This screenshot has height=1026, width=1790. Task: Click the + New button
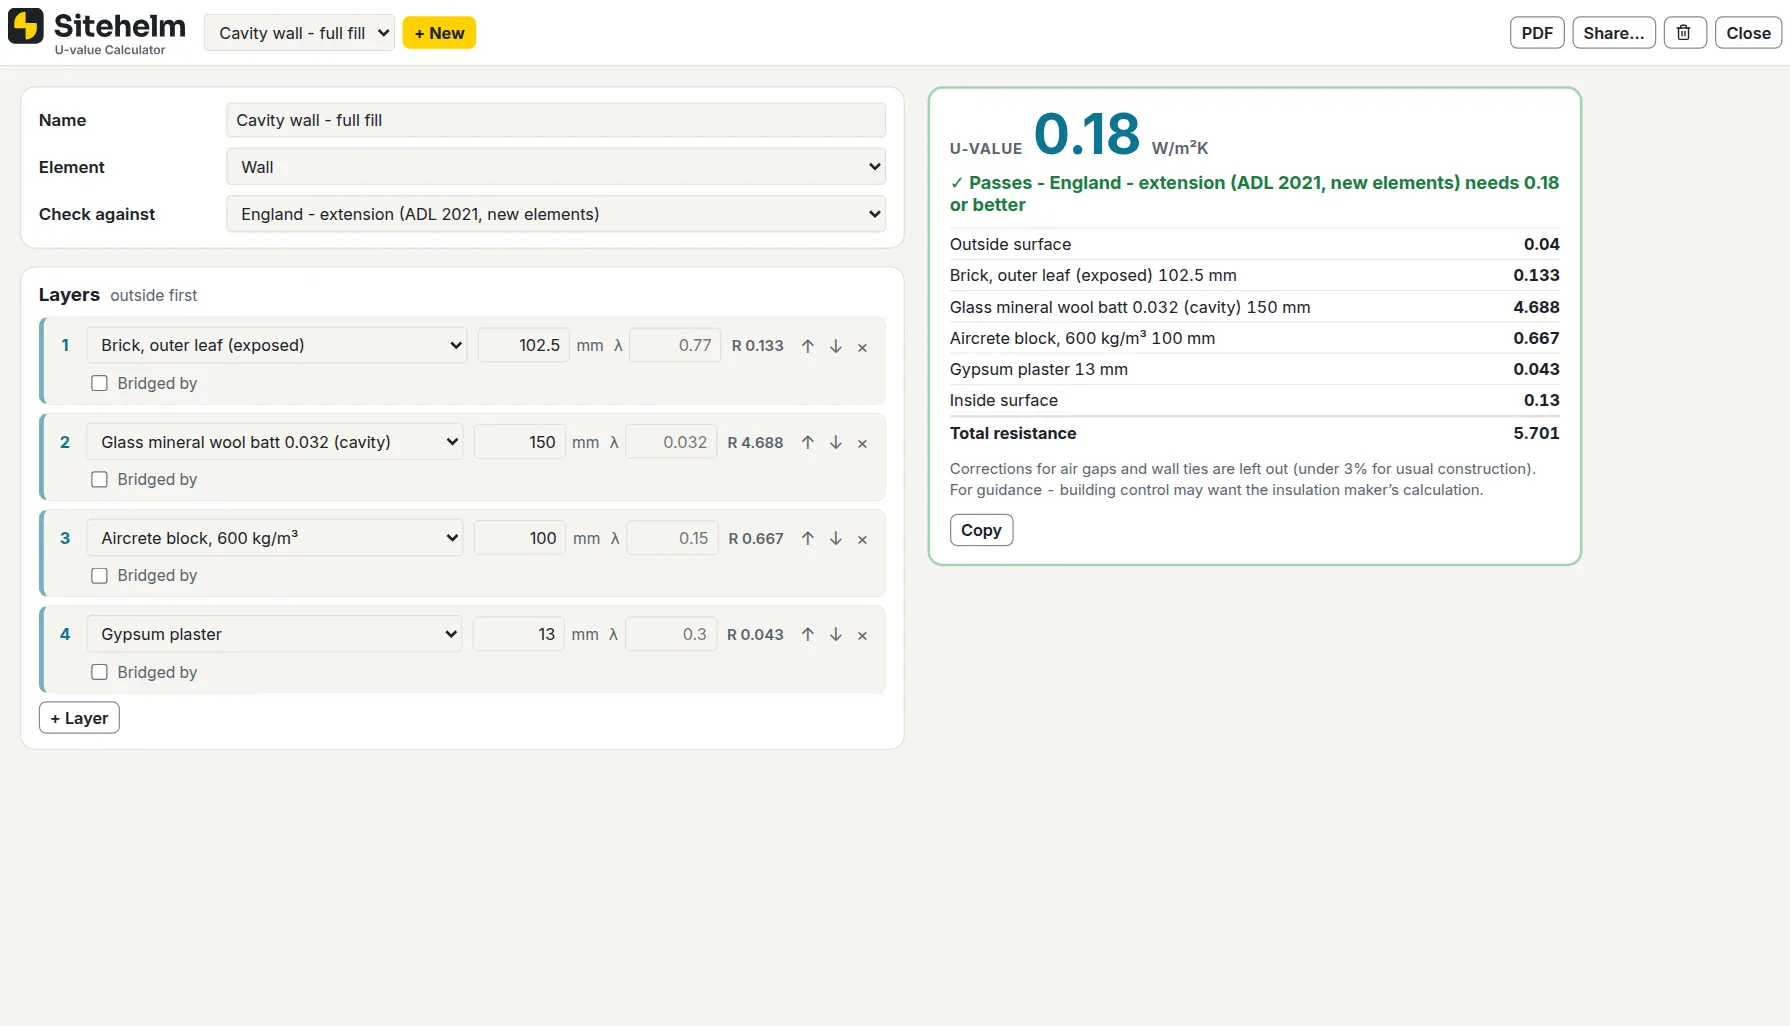click(x=439, y=33)
